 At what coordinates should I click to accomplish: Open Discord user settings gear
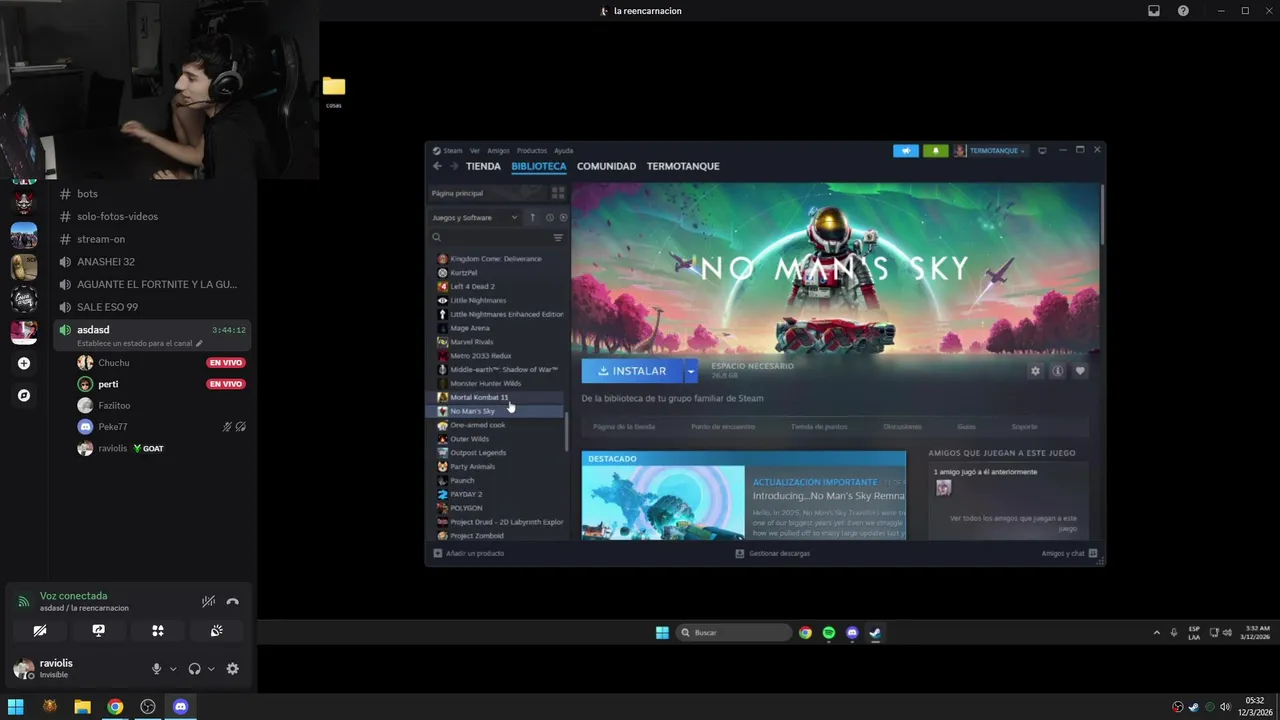pos(233,669)
